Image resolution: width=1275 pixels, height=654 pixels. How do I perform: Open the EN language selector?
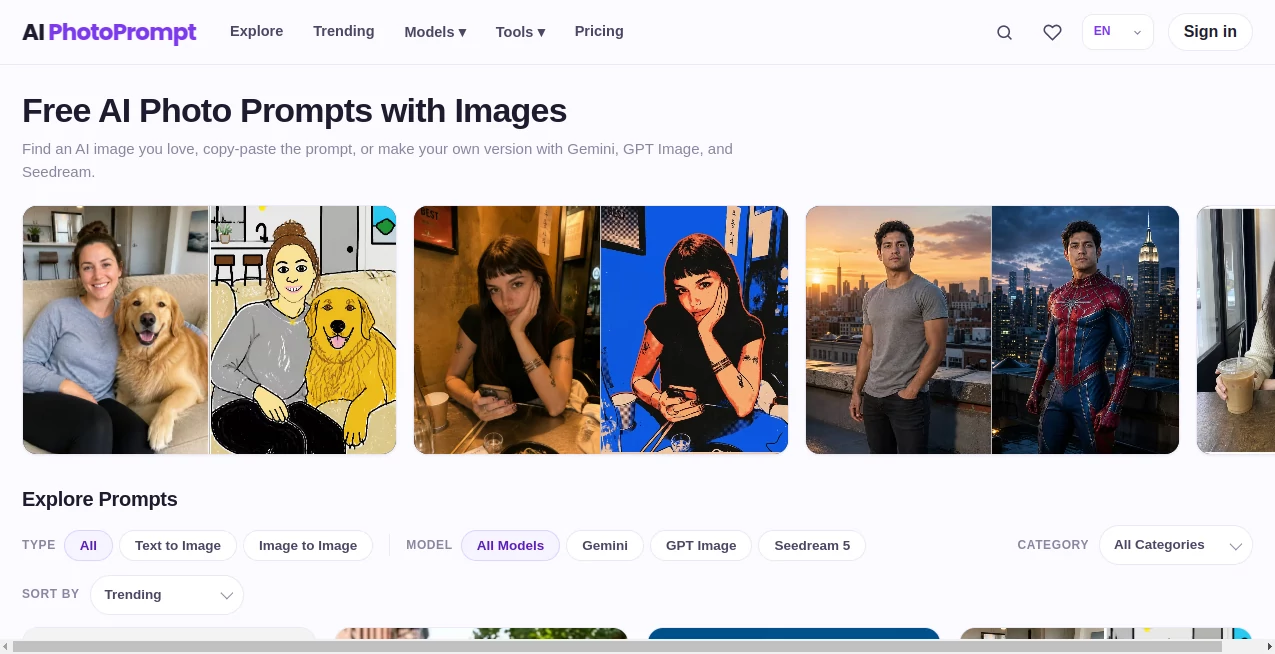tap(1118, 32)
